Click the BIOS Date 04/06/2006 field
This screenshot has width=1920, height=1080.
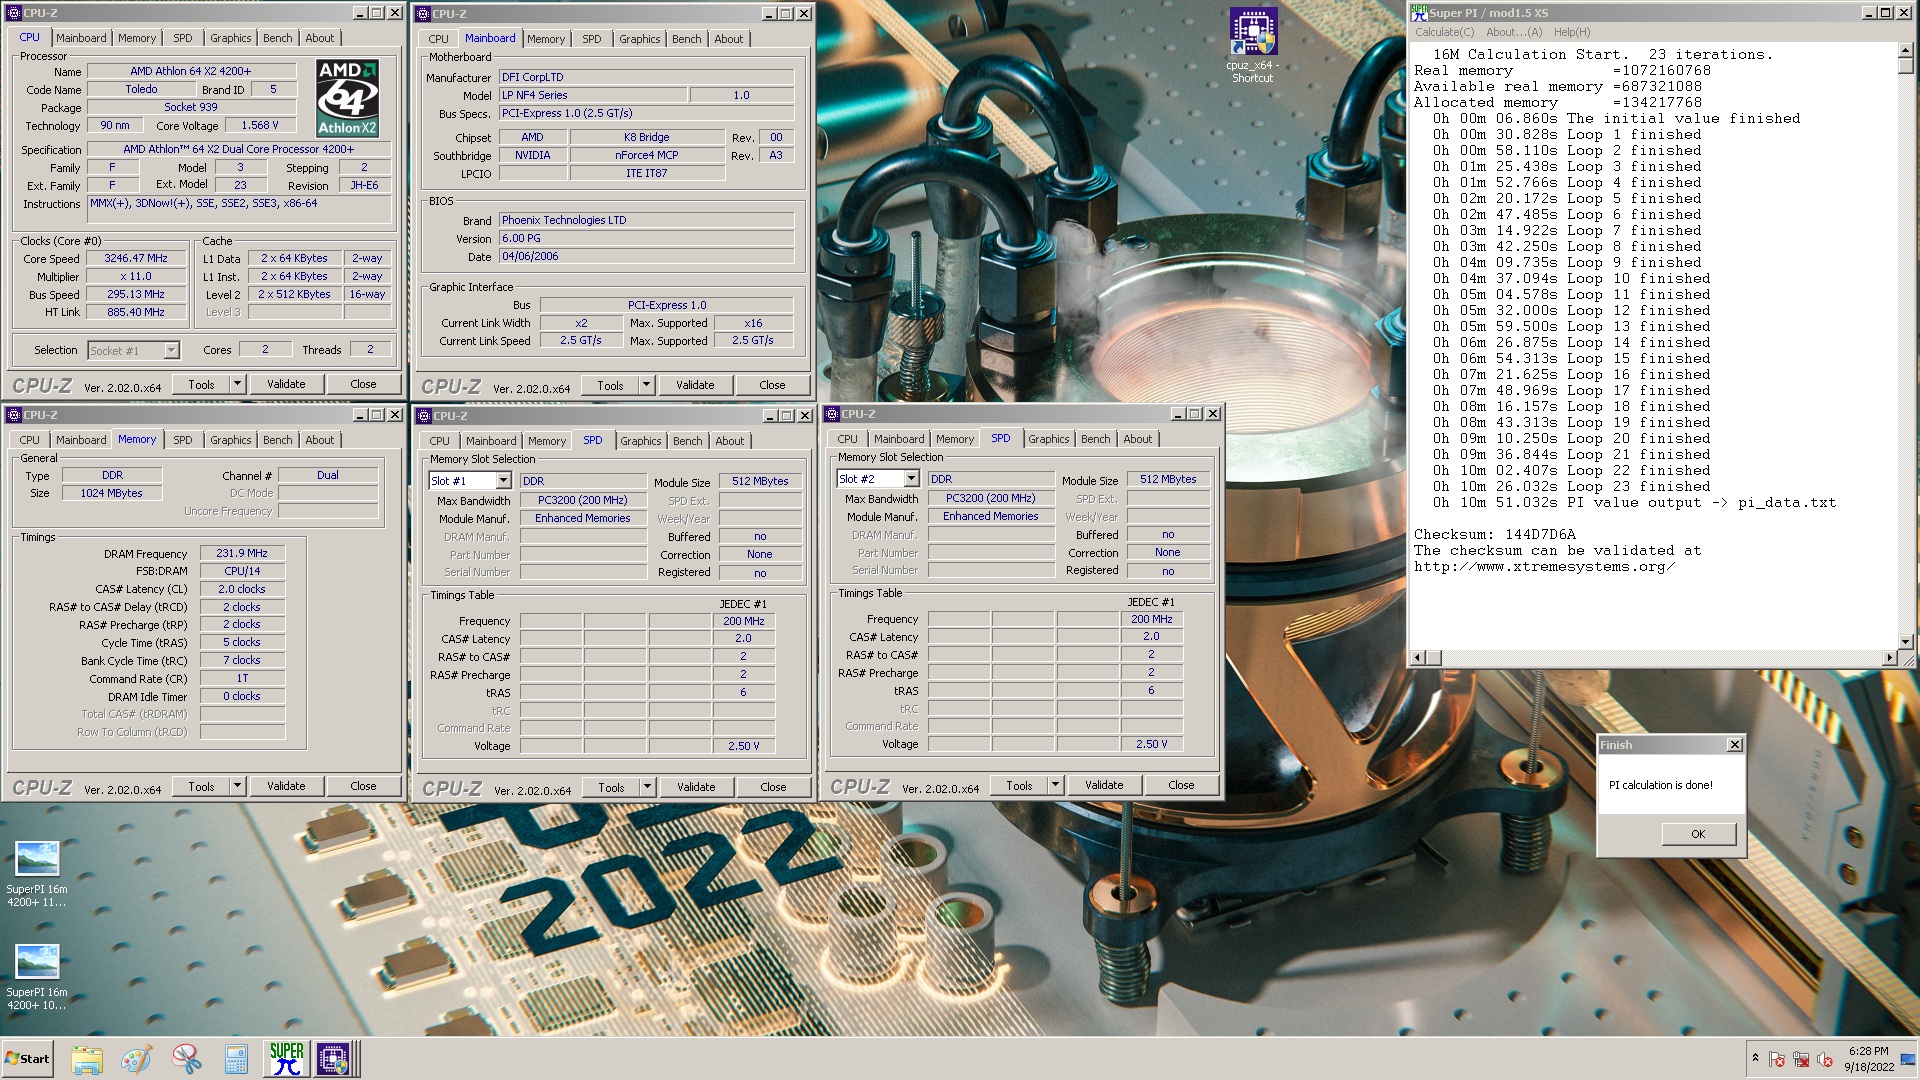(x=646, y=256)
